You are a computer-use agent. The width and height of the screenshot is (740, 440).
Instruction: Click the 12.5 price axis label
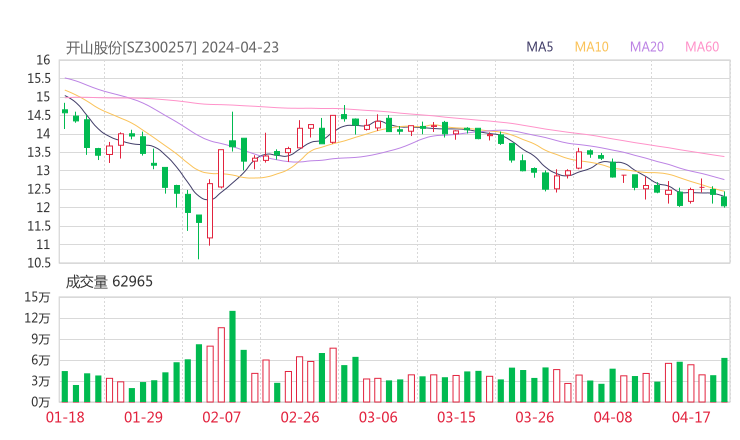click(39, 189)
